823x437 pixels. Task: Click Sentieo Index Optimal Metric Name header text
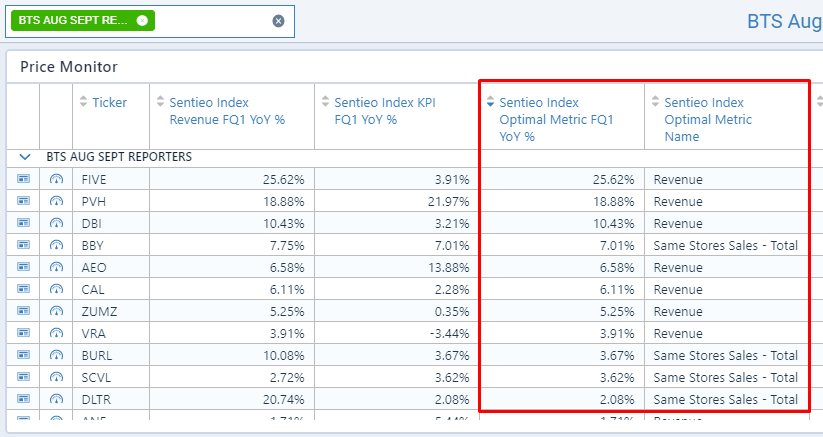pos(708,119)
